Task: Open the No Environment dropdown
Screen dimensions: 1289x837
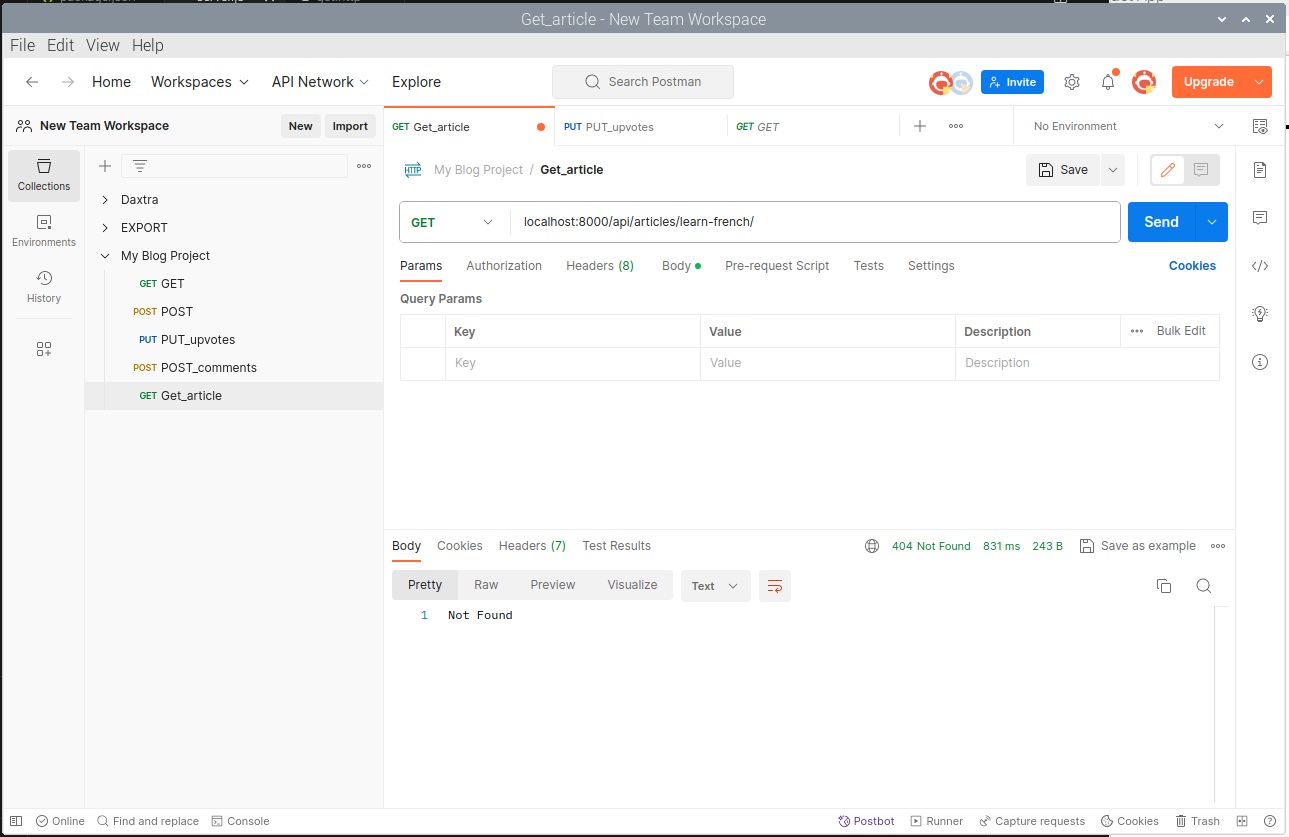Action: [1129, 126]
